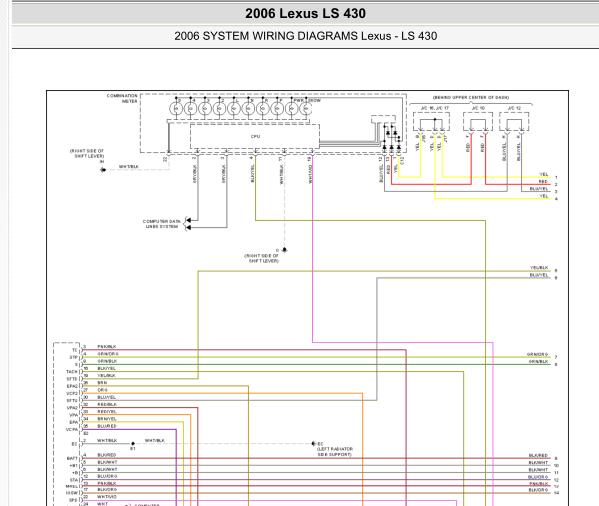Click the SNOW indicator lamp symbol
This screenshot has height=506, width=599.
(x=306, y=109)
